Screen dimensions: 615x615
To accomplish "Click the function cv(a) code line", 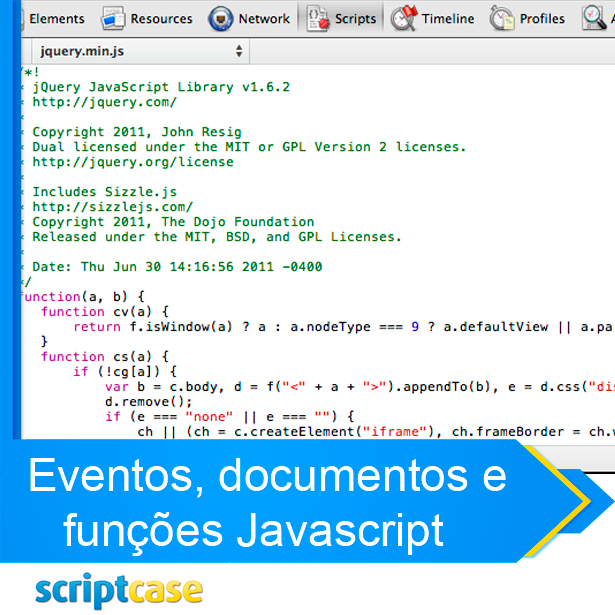I will pos(105,312).
